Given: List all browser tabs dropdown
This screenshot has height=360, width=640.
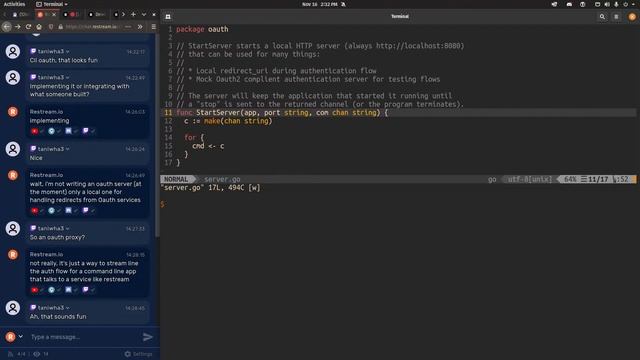Looking at the screenshot, I should tap(144, 14).
